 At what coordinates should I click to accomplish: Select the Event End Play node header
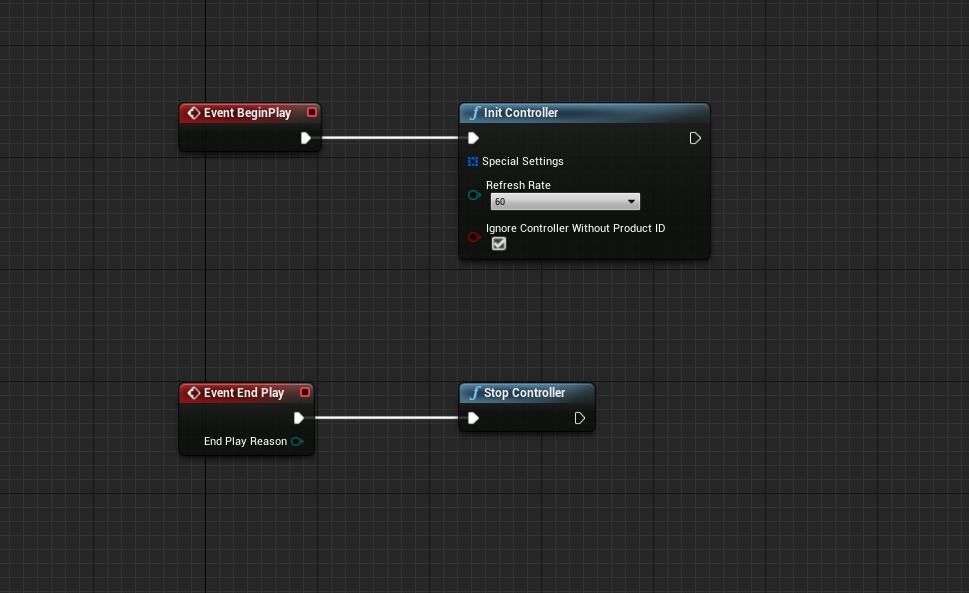(244, 393)
